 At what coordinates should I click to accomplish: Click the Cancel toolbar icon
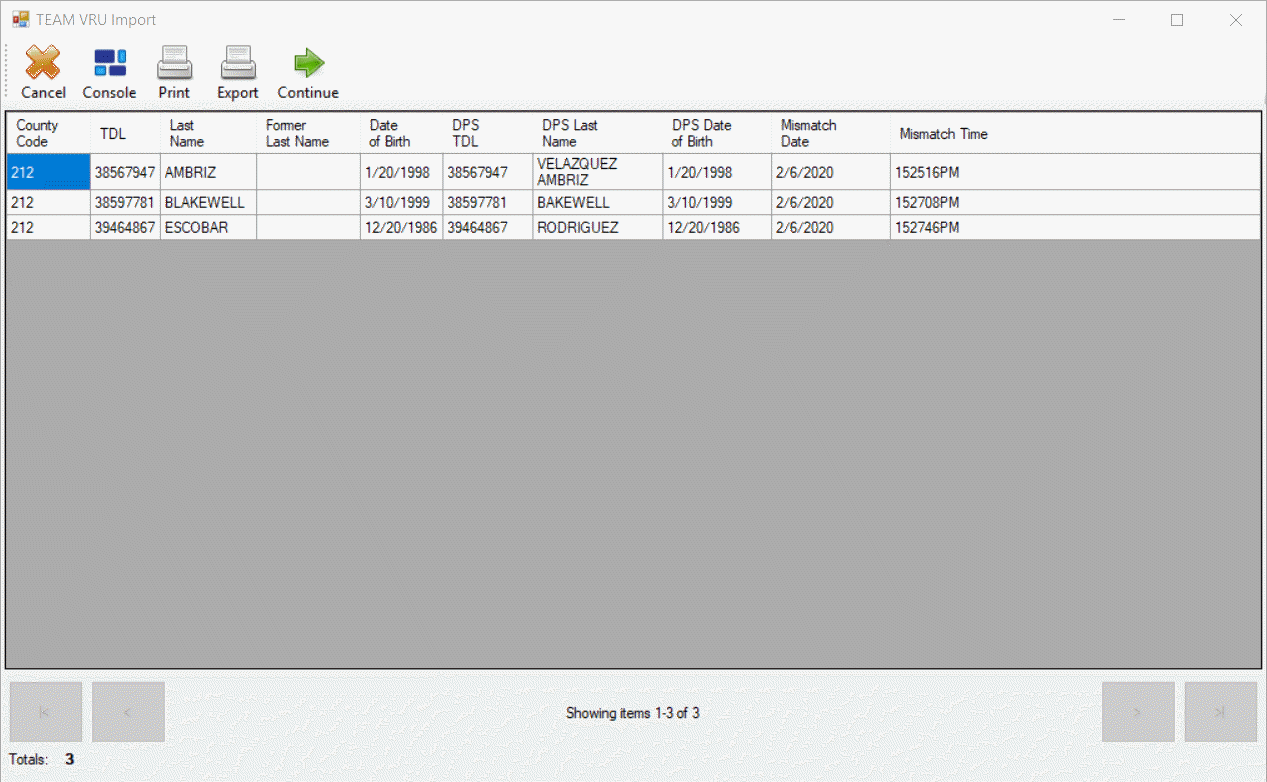pos(43,63)
